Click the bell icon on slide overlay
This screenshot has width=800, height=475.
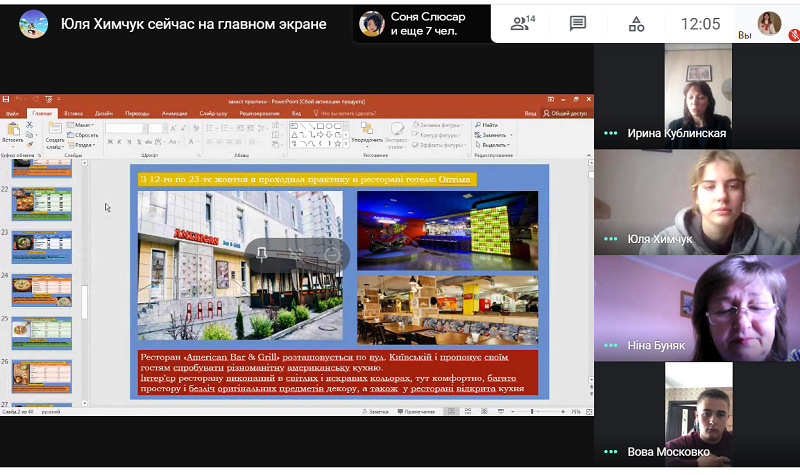(x=261, y=254)
